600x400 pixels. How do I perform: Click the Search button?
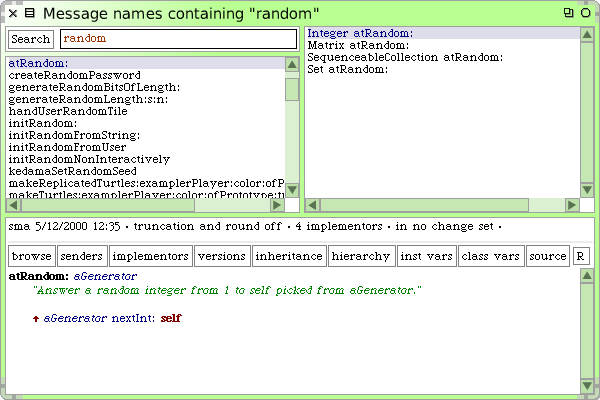(x=31, y=39)
